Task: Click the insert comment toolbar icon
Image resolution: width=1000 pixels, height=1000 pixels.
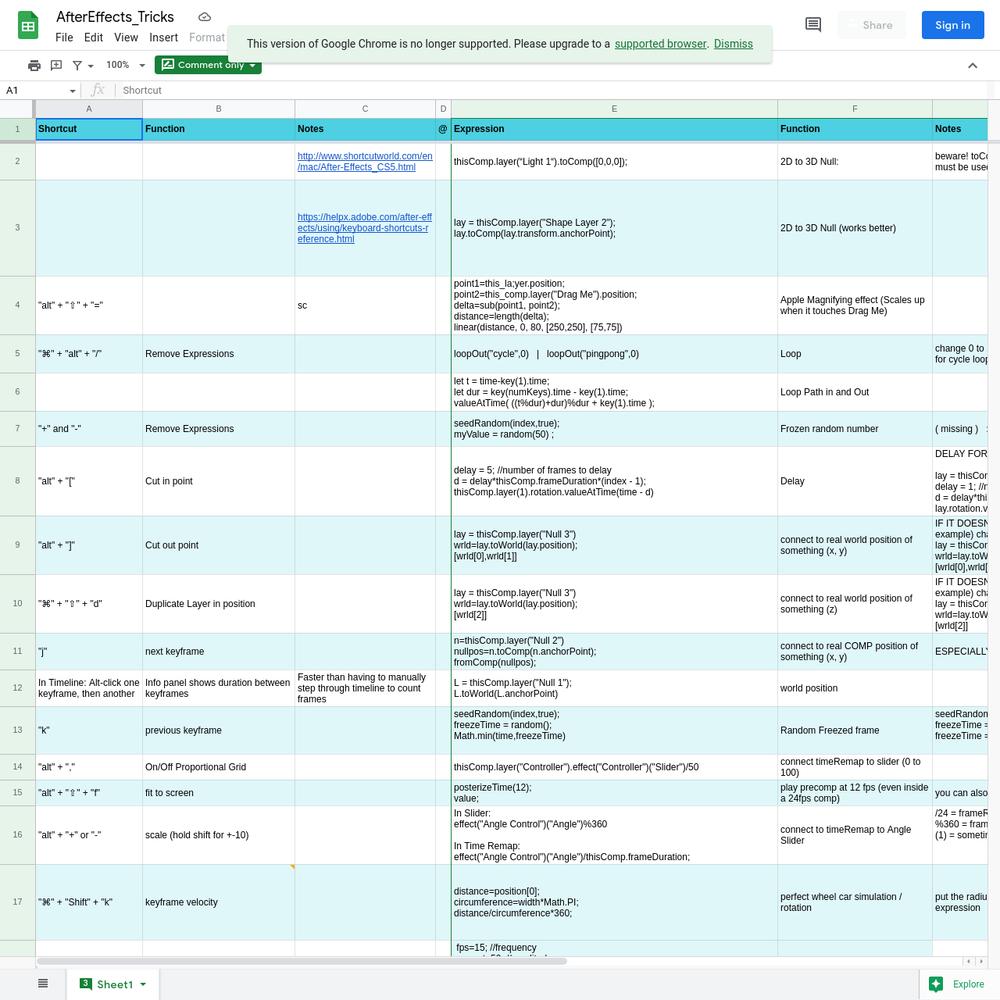Action: [56, 65]
